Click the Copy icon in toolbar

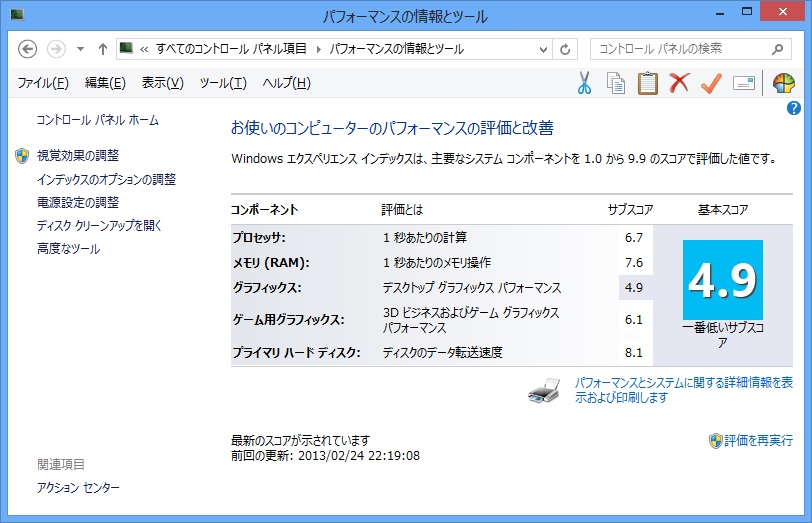(x=616, y=83)
